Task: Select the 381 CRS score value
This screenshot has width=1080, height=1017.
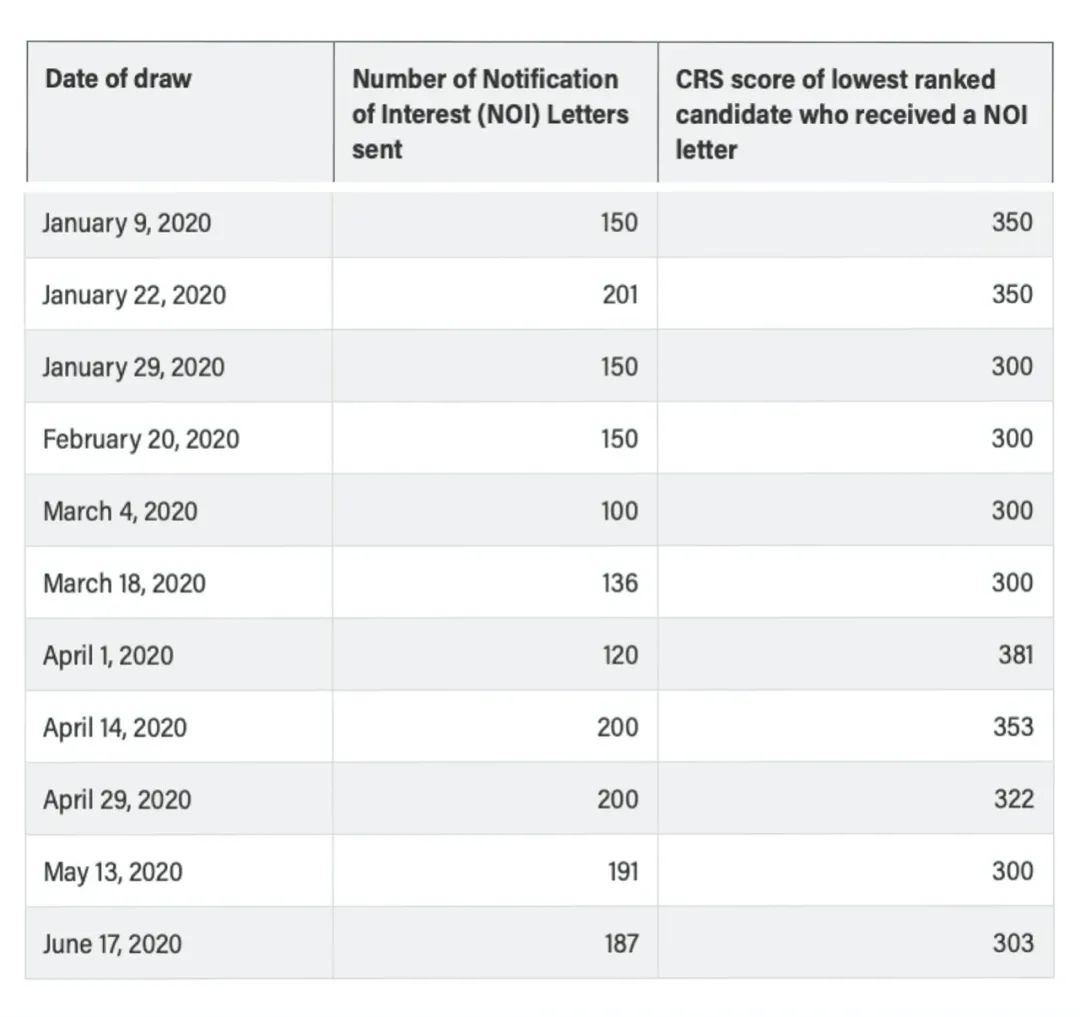Action: (x=1014, y=656)
